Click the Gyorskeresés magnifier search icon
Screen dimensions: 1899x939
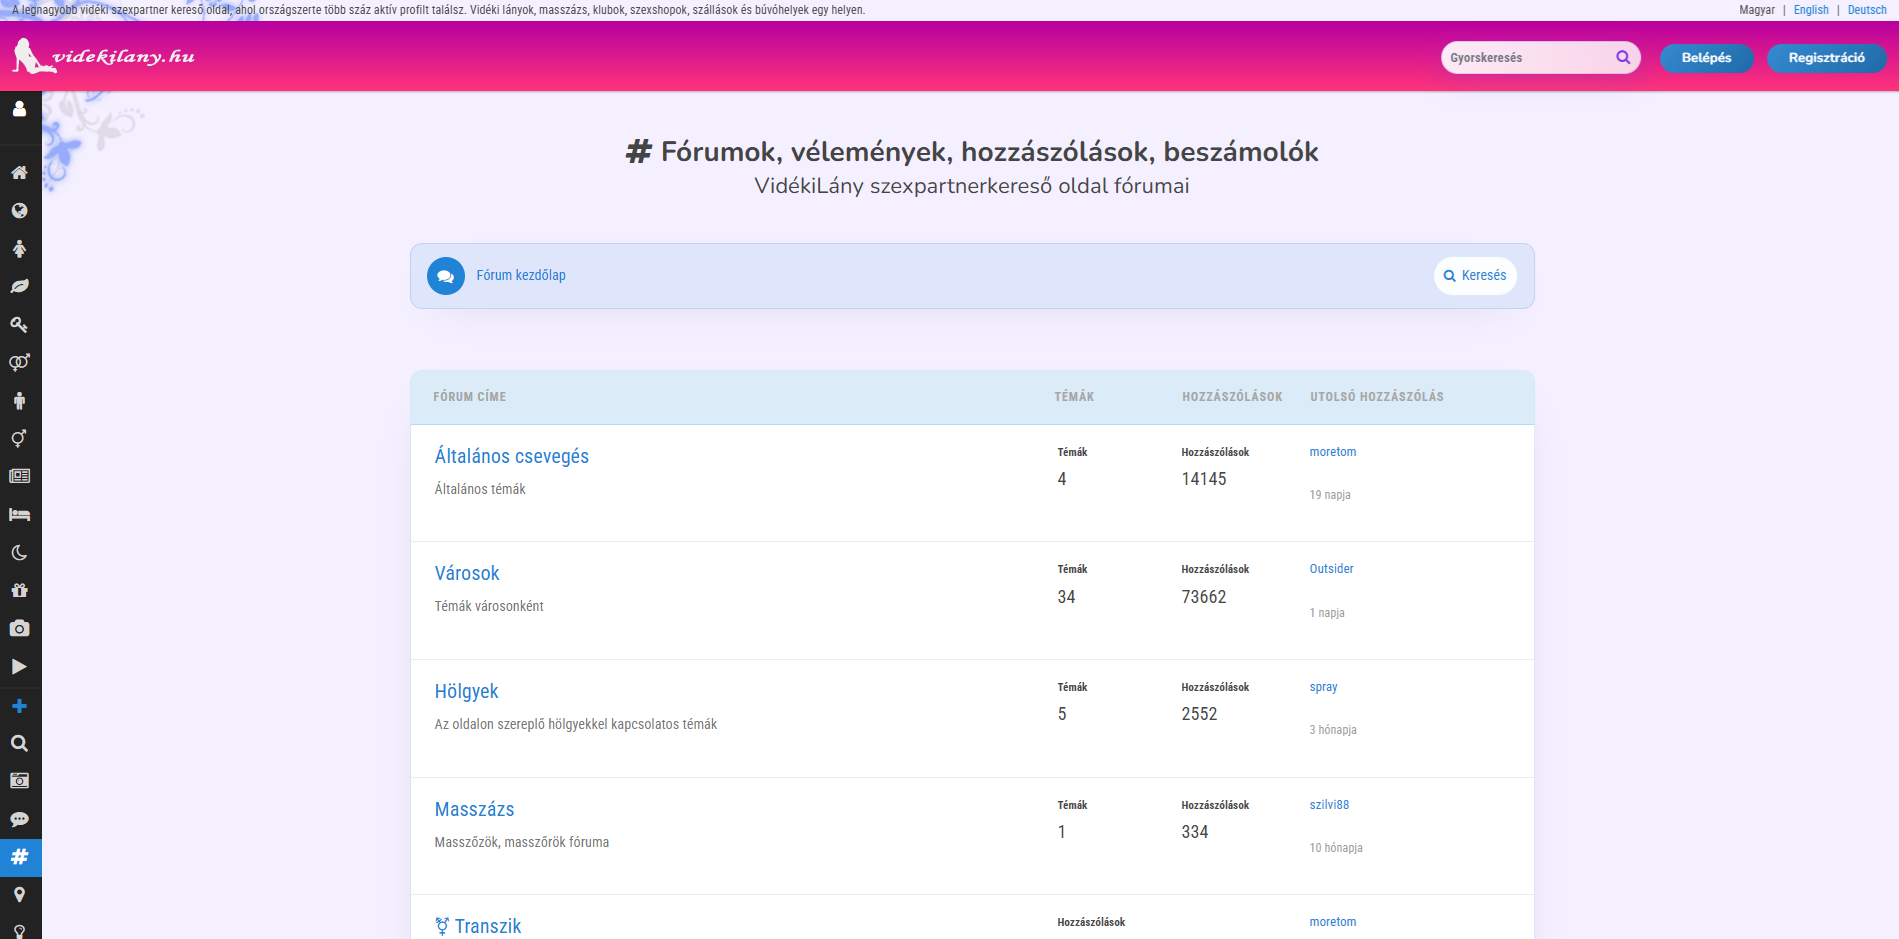tap(1623, 57)
